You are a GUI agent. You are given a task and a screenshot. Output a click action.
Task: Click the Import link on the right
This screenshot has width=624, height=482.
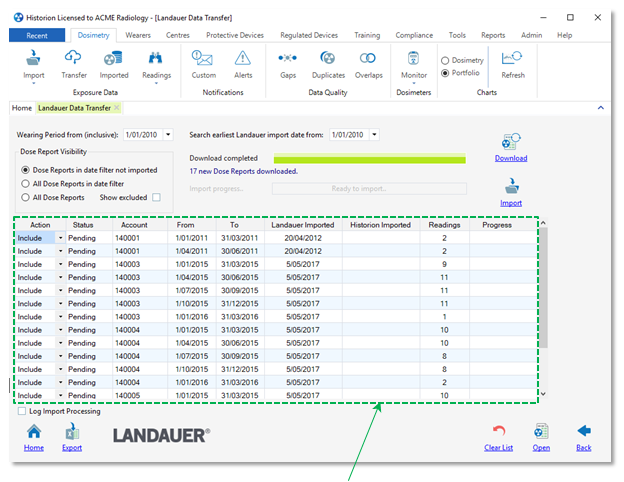(511, 203)
